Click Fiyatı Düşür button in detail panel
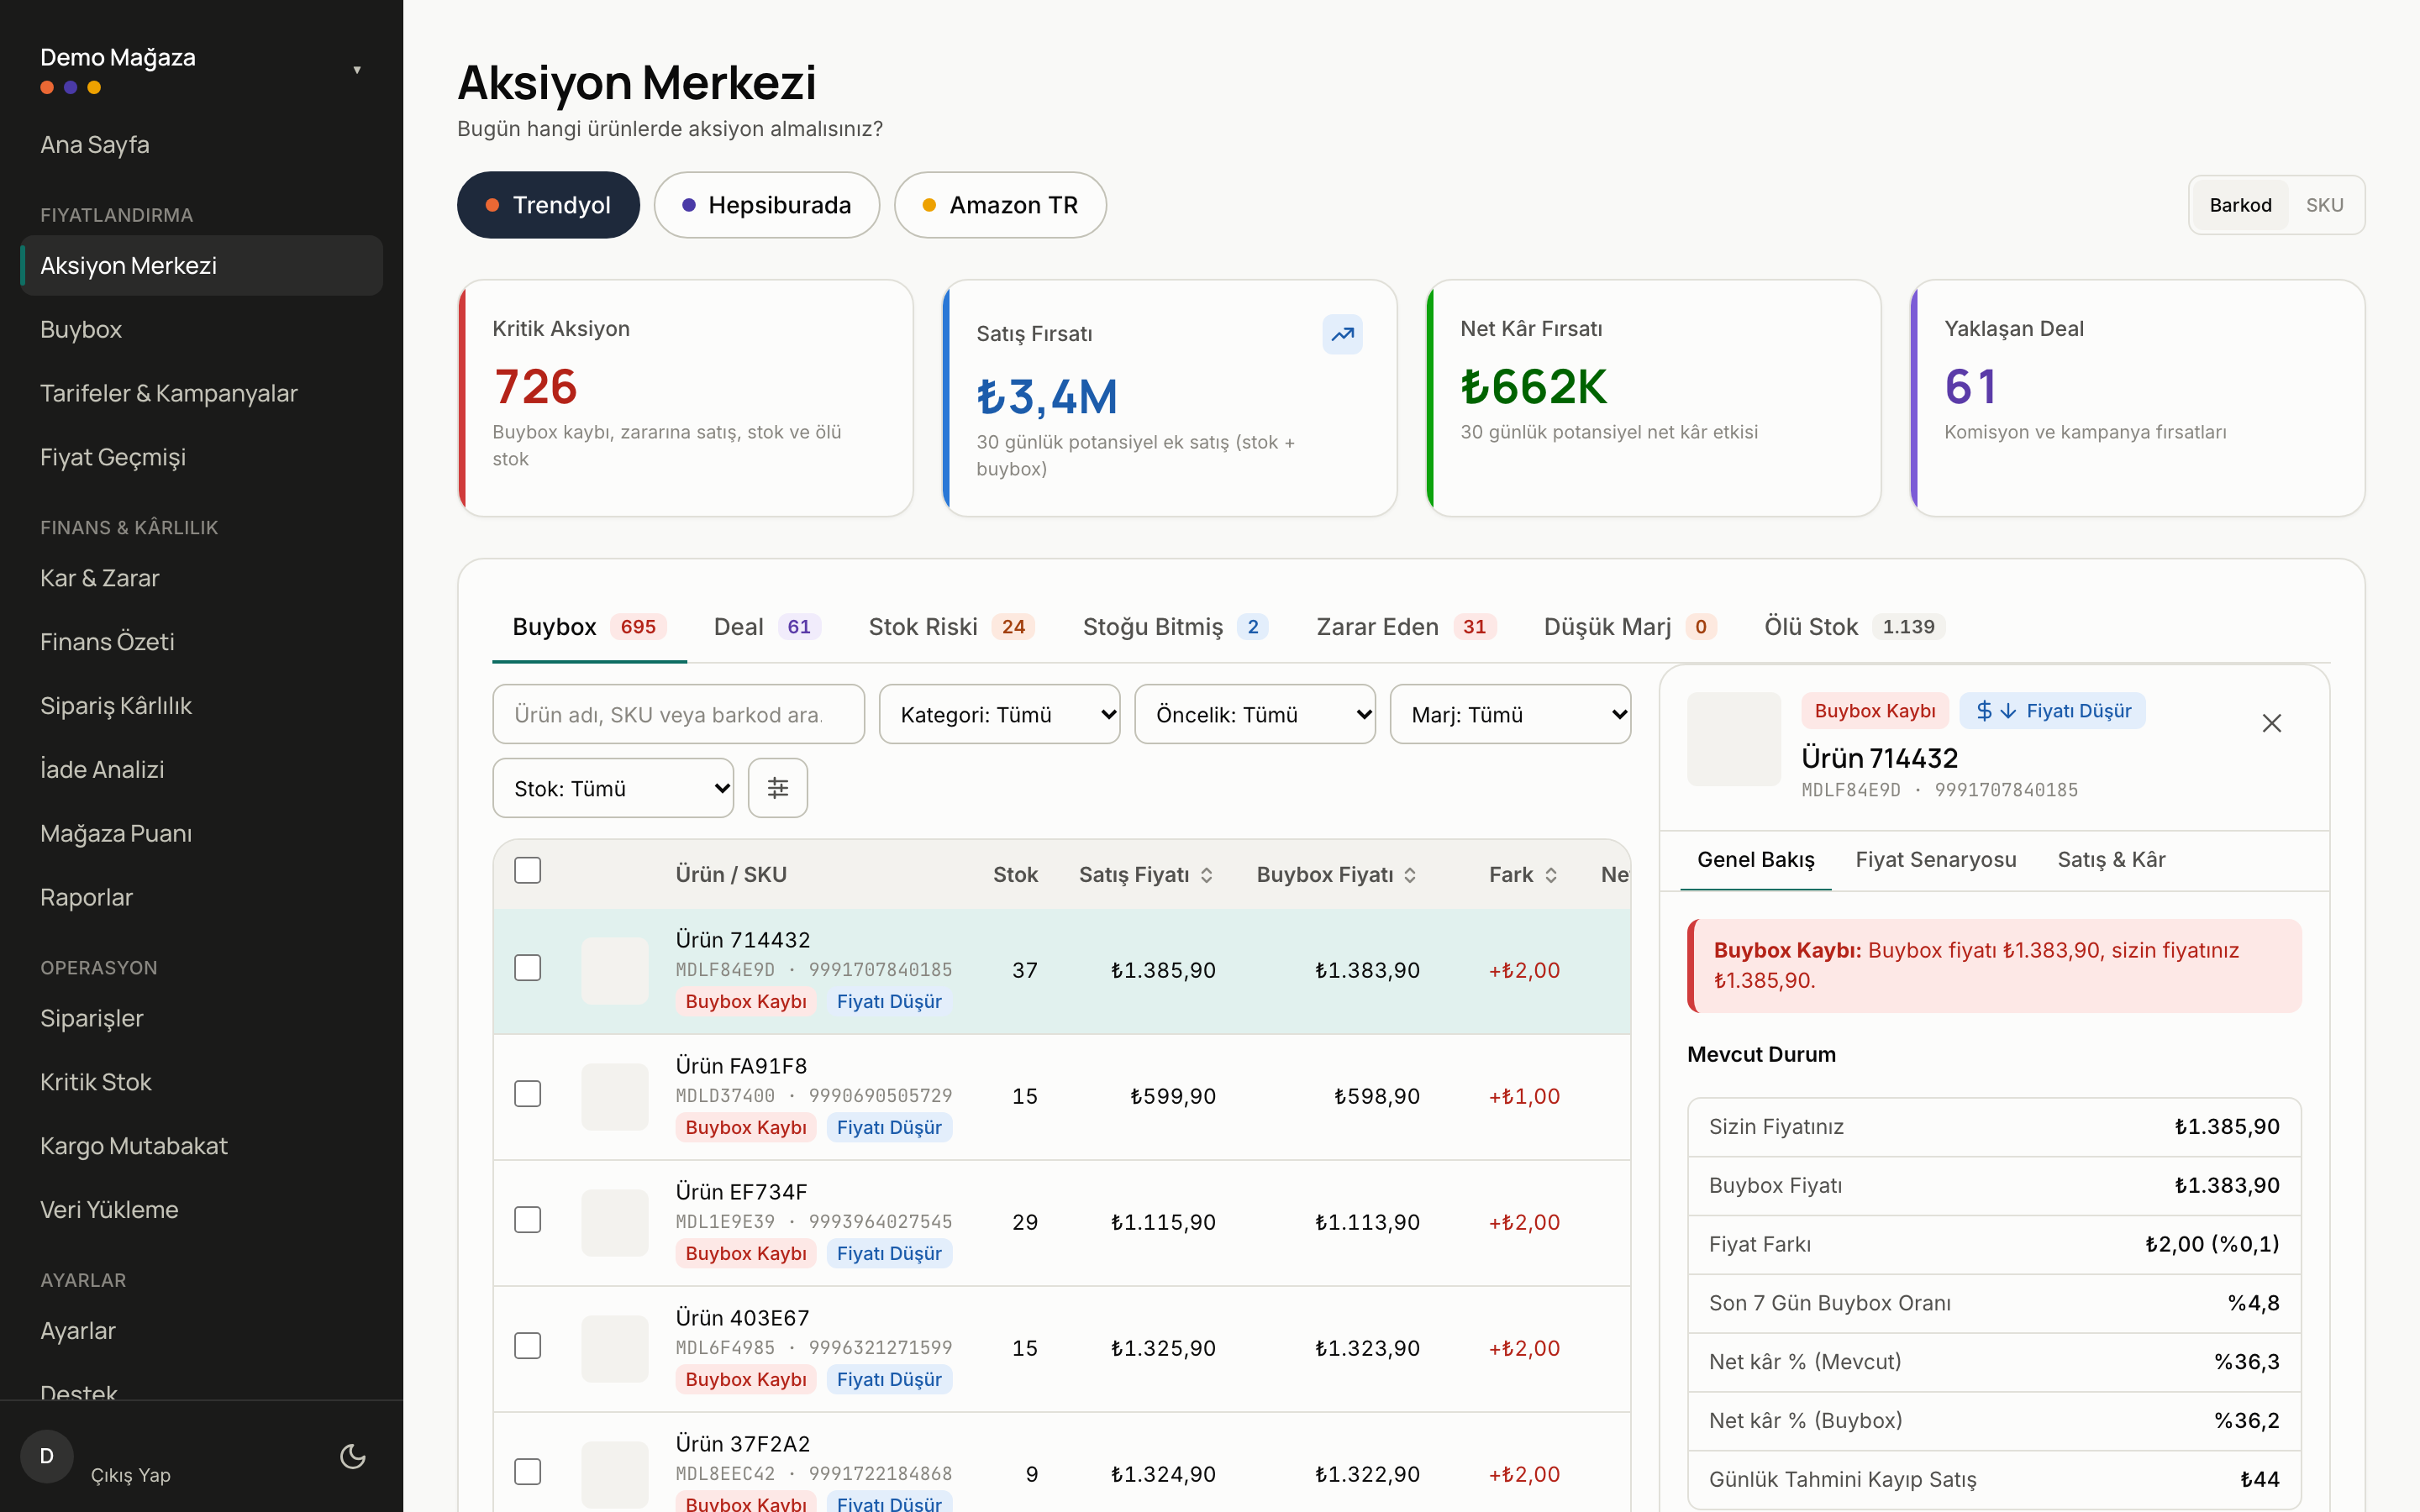2420x1512 pixels. click(2052, 711)
